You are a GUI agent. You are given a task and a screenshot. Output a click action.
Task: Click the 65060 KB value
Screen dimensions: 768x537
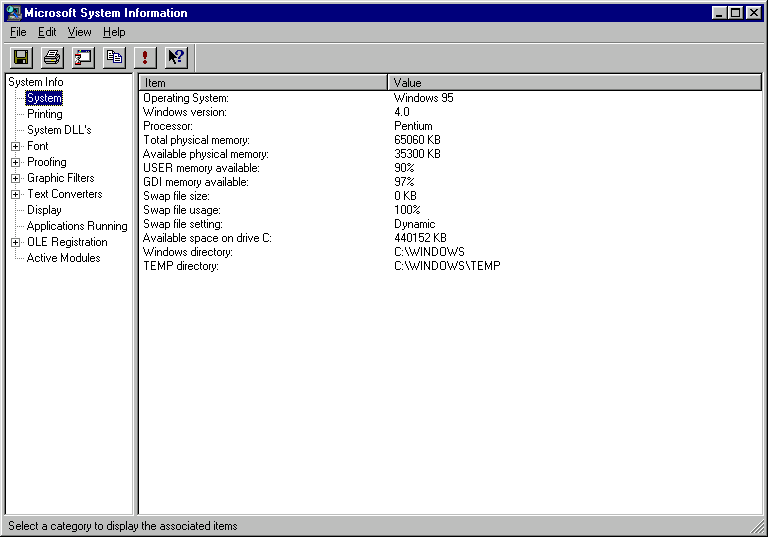pos(417,140)
